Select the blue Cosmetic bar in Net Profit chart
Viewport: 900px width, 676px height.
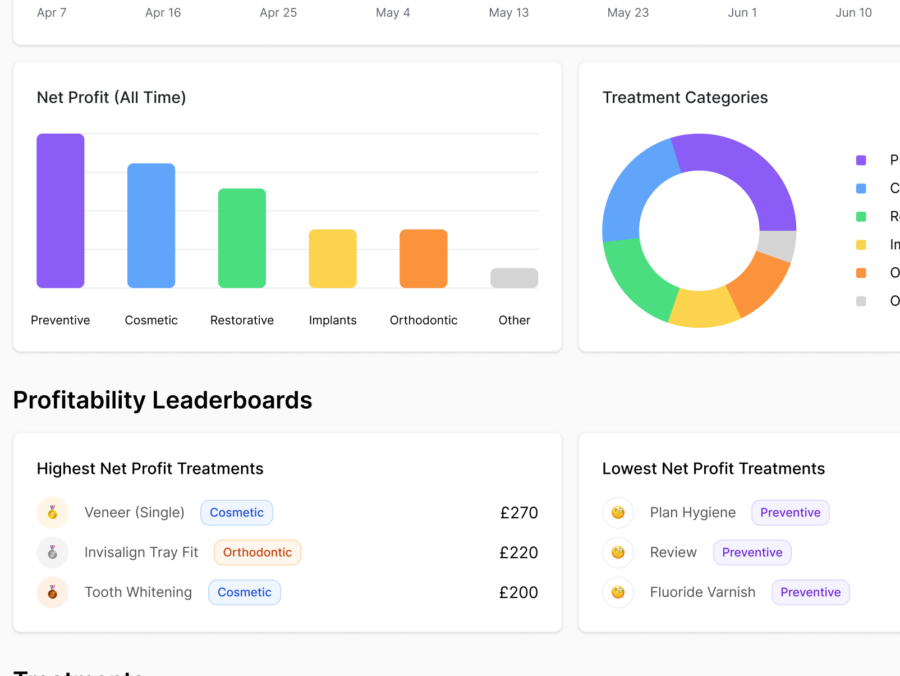151,226
